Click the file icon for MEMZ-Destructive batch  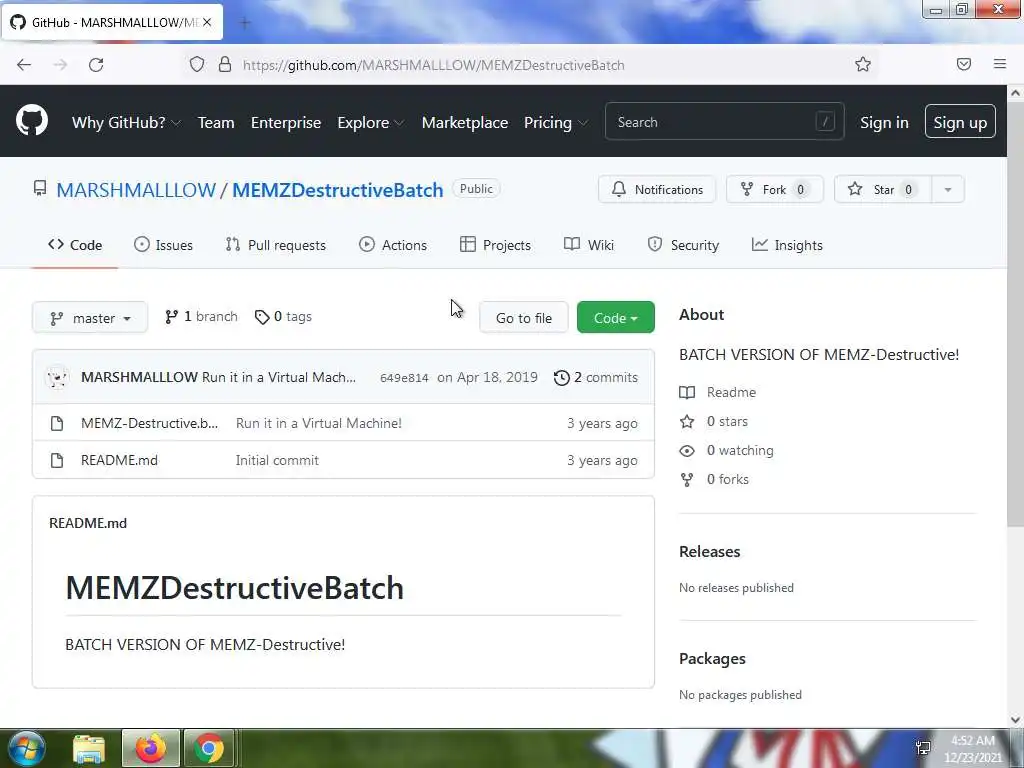tap(57, 423)
